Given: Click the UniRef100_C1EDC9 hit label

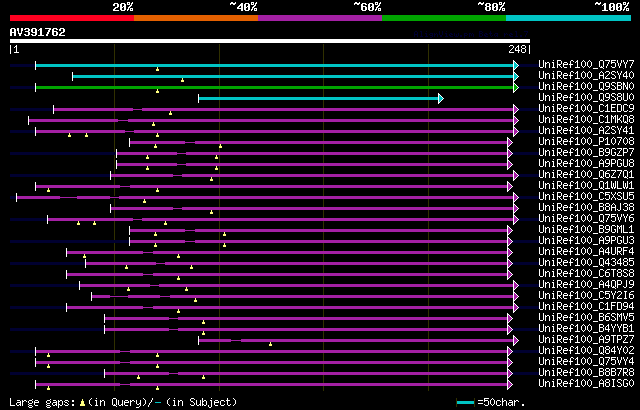Looking at the screenshot, I should coord(586,109).
